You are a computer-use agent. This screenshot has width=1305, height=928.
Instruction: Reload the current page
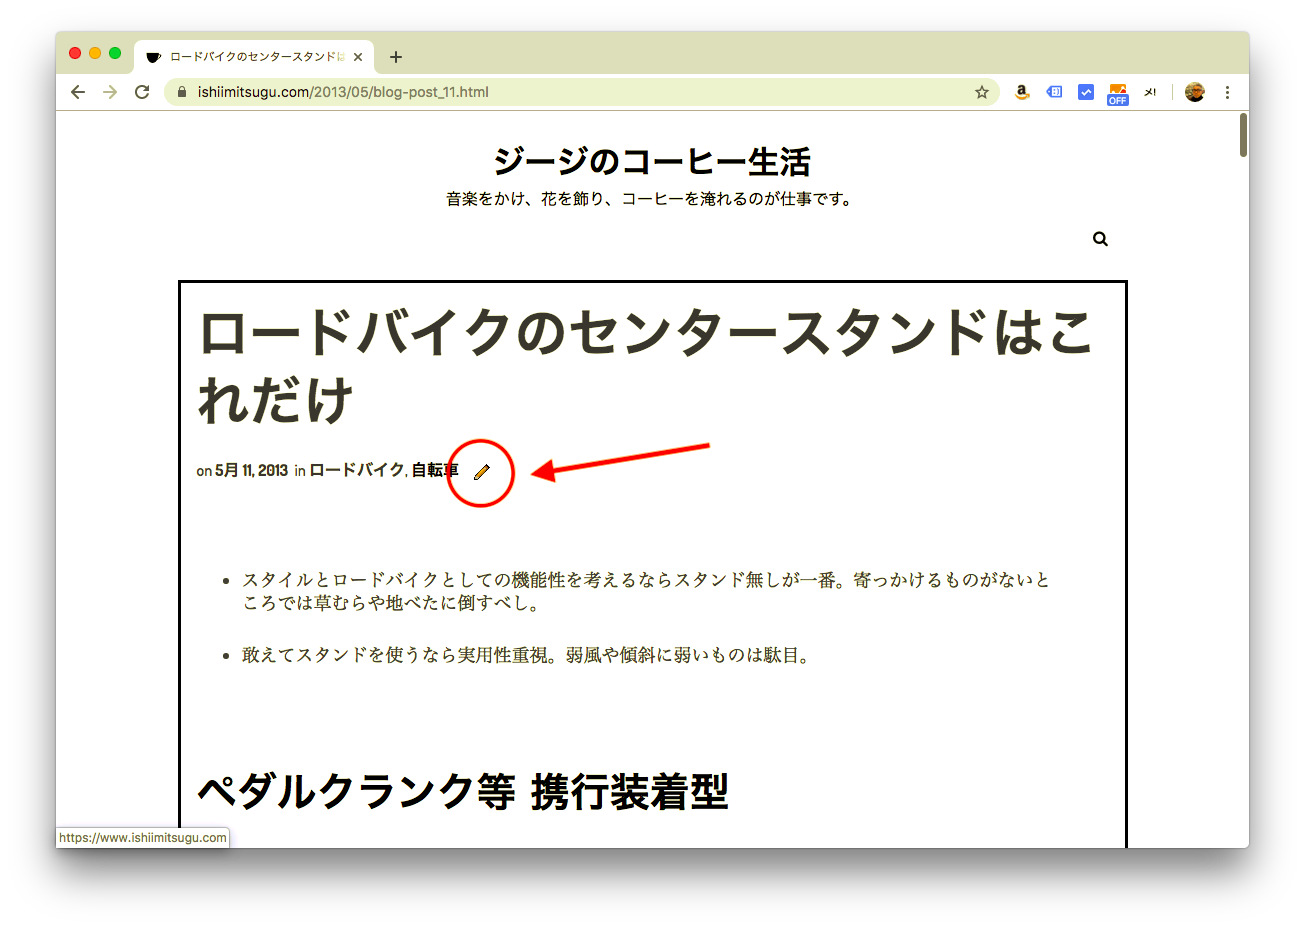[x=142, y=91]
